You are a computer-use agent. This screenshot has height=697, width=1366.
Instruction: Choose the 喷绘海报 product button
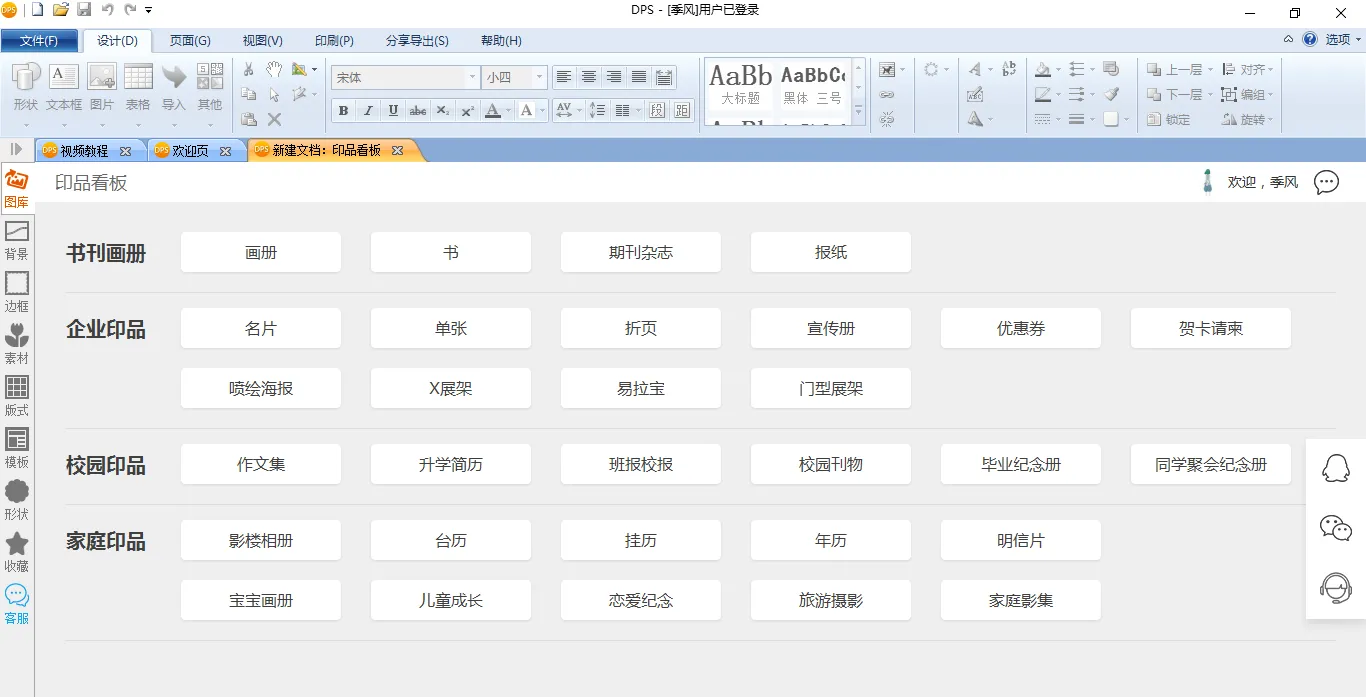[261, 389]
